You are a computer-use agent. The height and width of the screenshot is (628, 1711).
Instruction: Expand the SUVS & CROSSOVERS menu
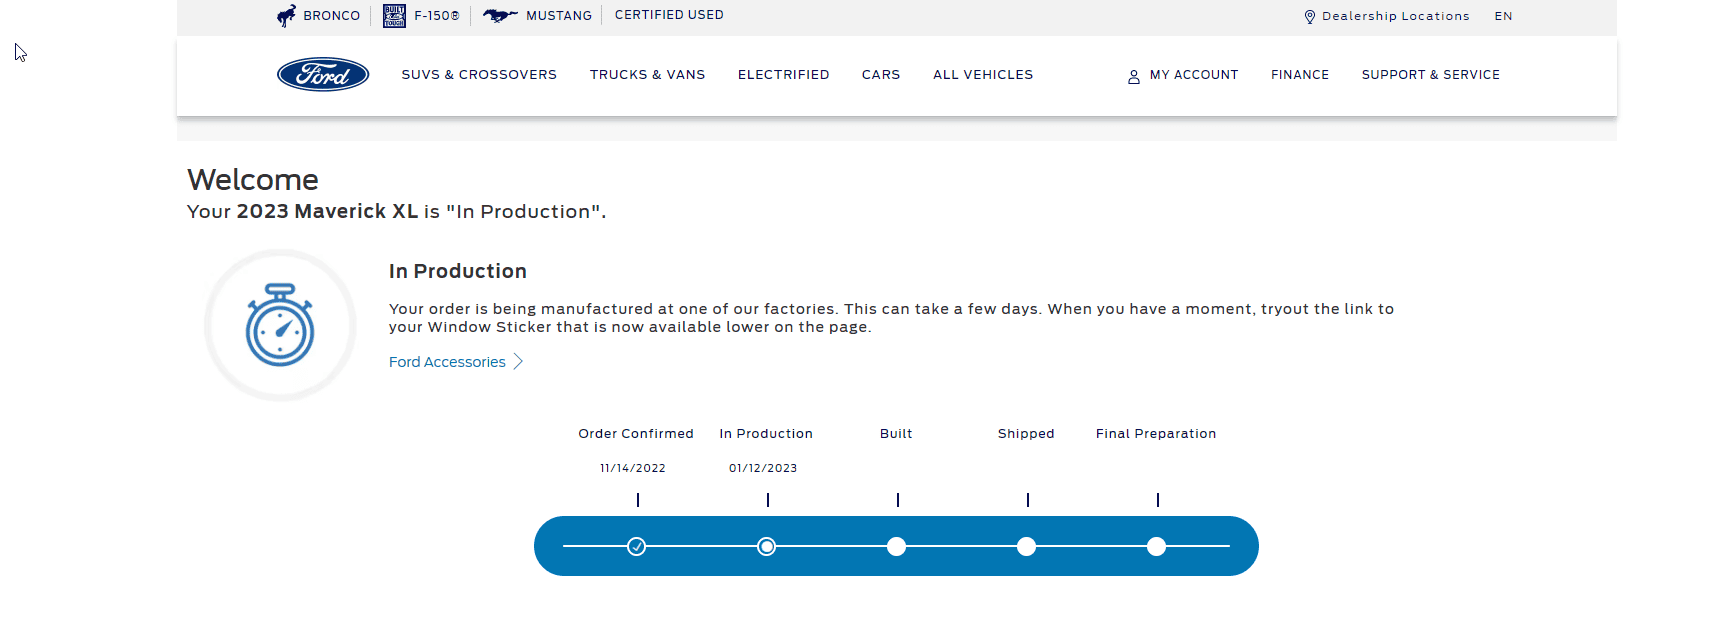click(x=479, y=75)
